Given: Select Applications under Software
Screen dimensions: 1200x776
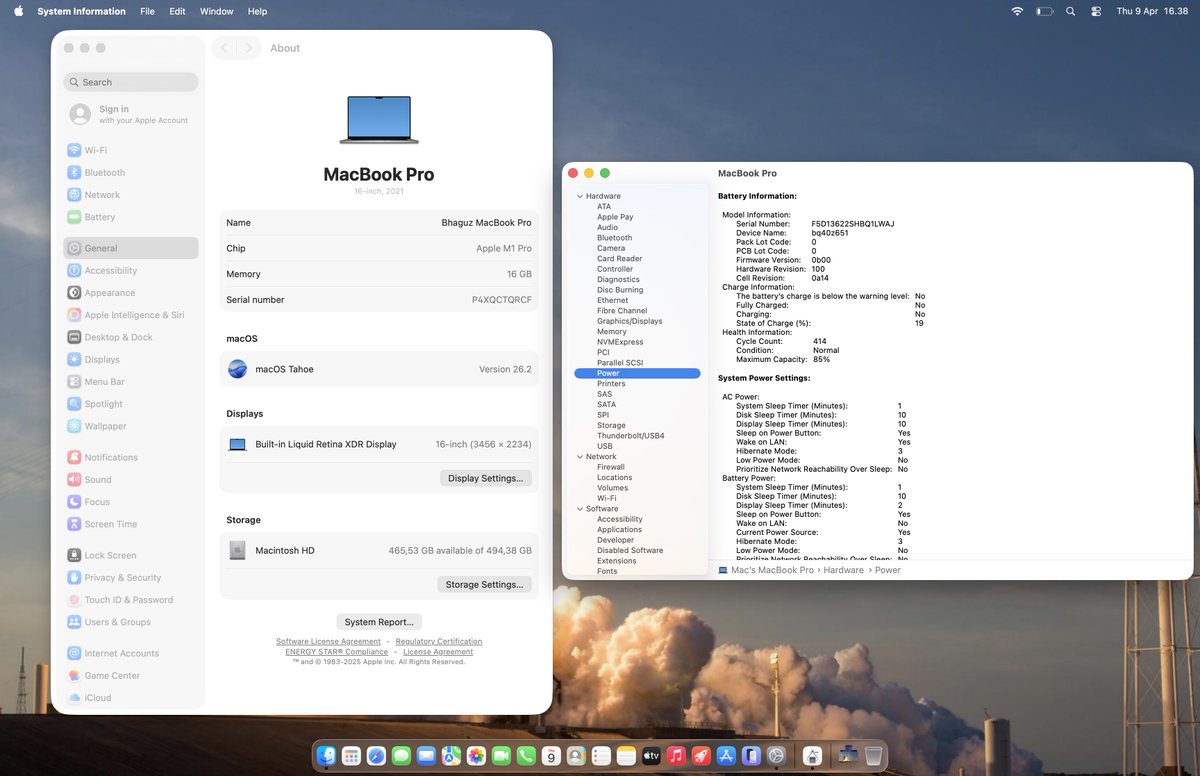Looking at the screenshot, I should (620, 530).
